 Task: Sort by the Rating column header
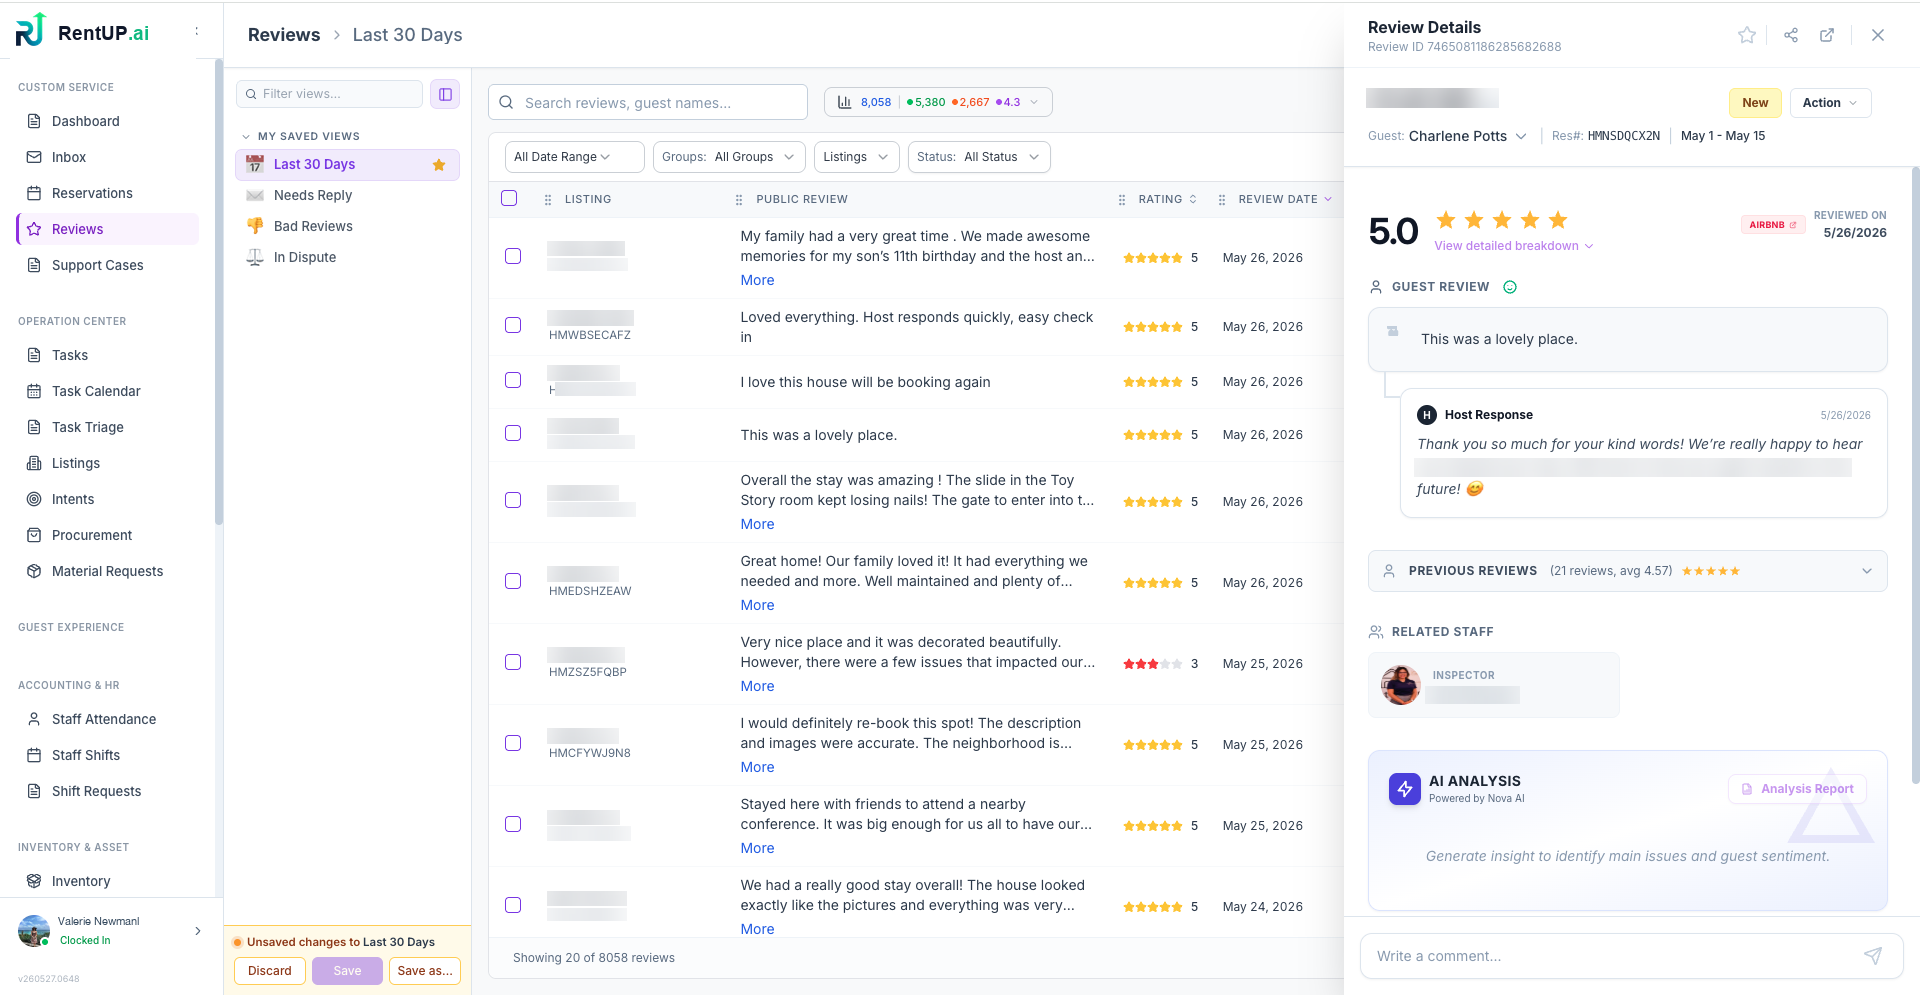1166,199
